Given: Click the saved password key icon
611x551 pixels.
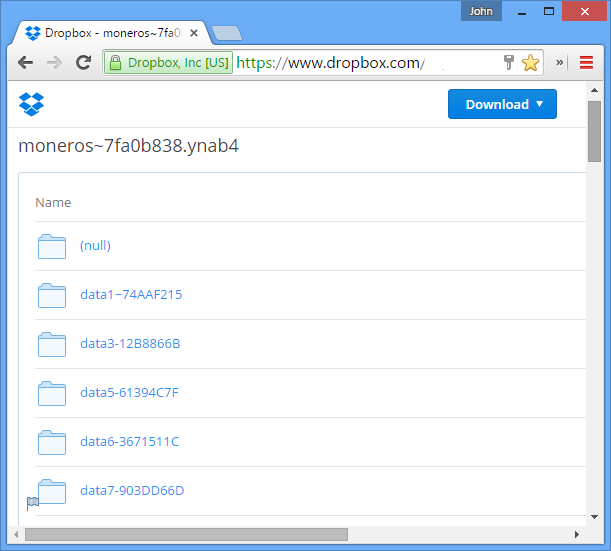Looking at the screenshot, I should point(509,62).
